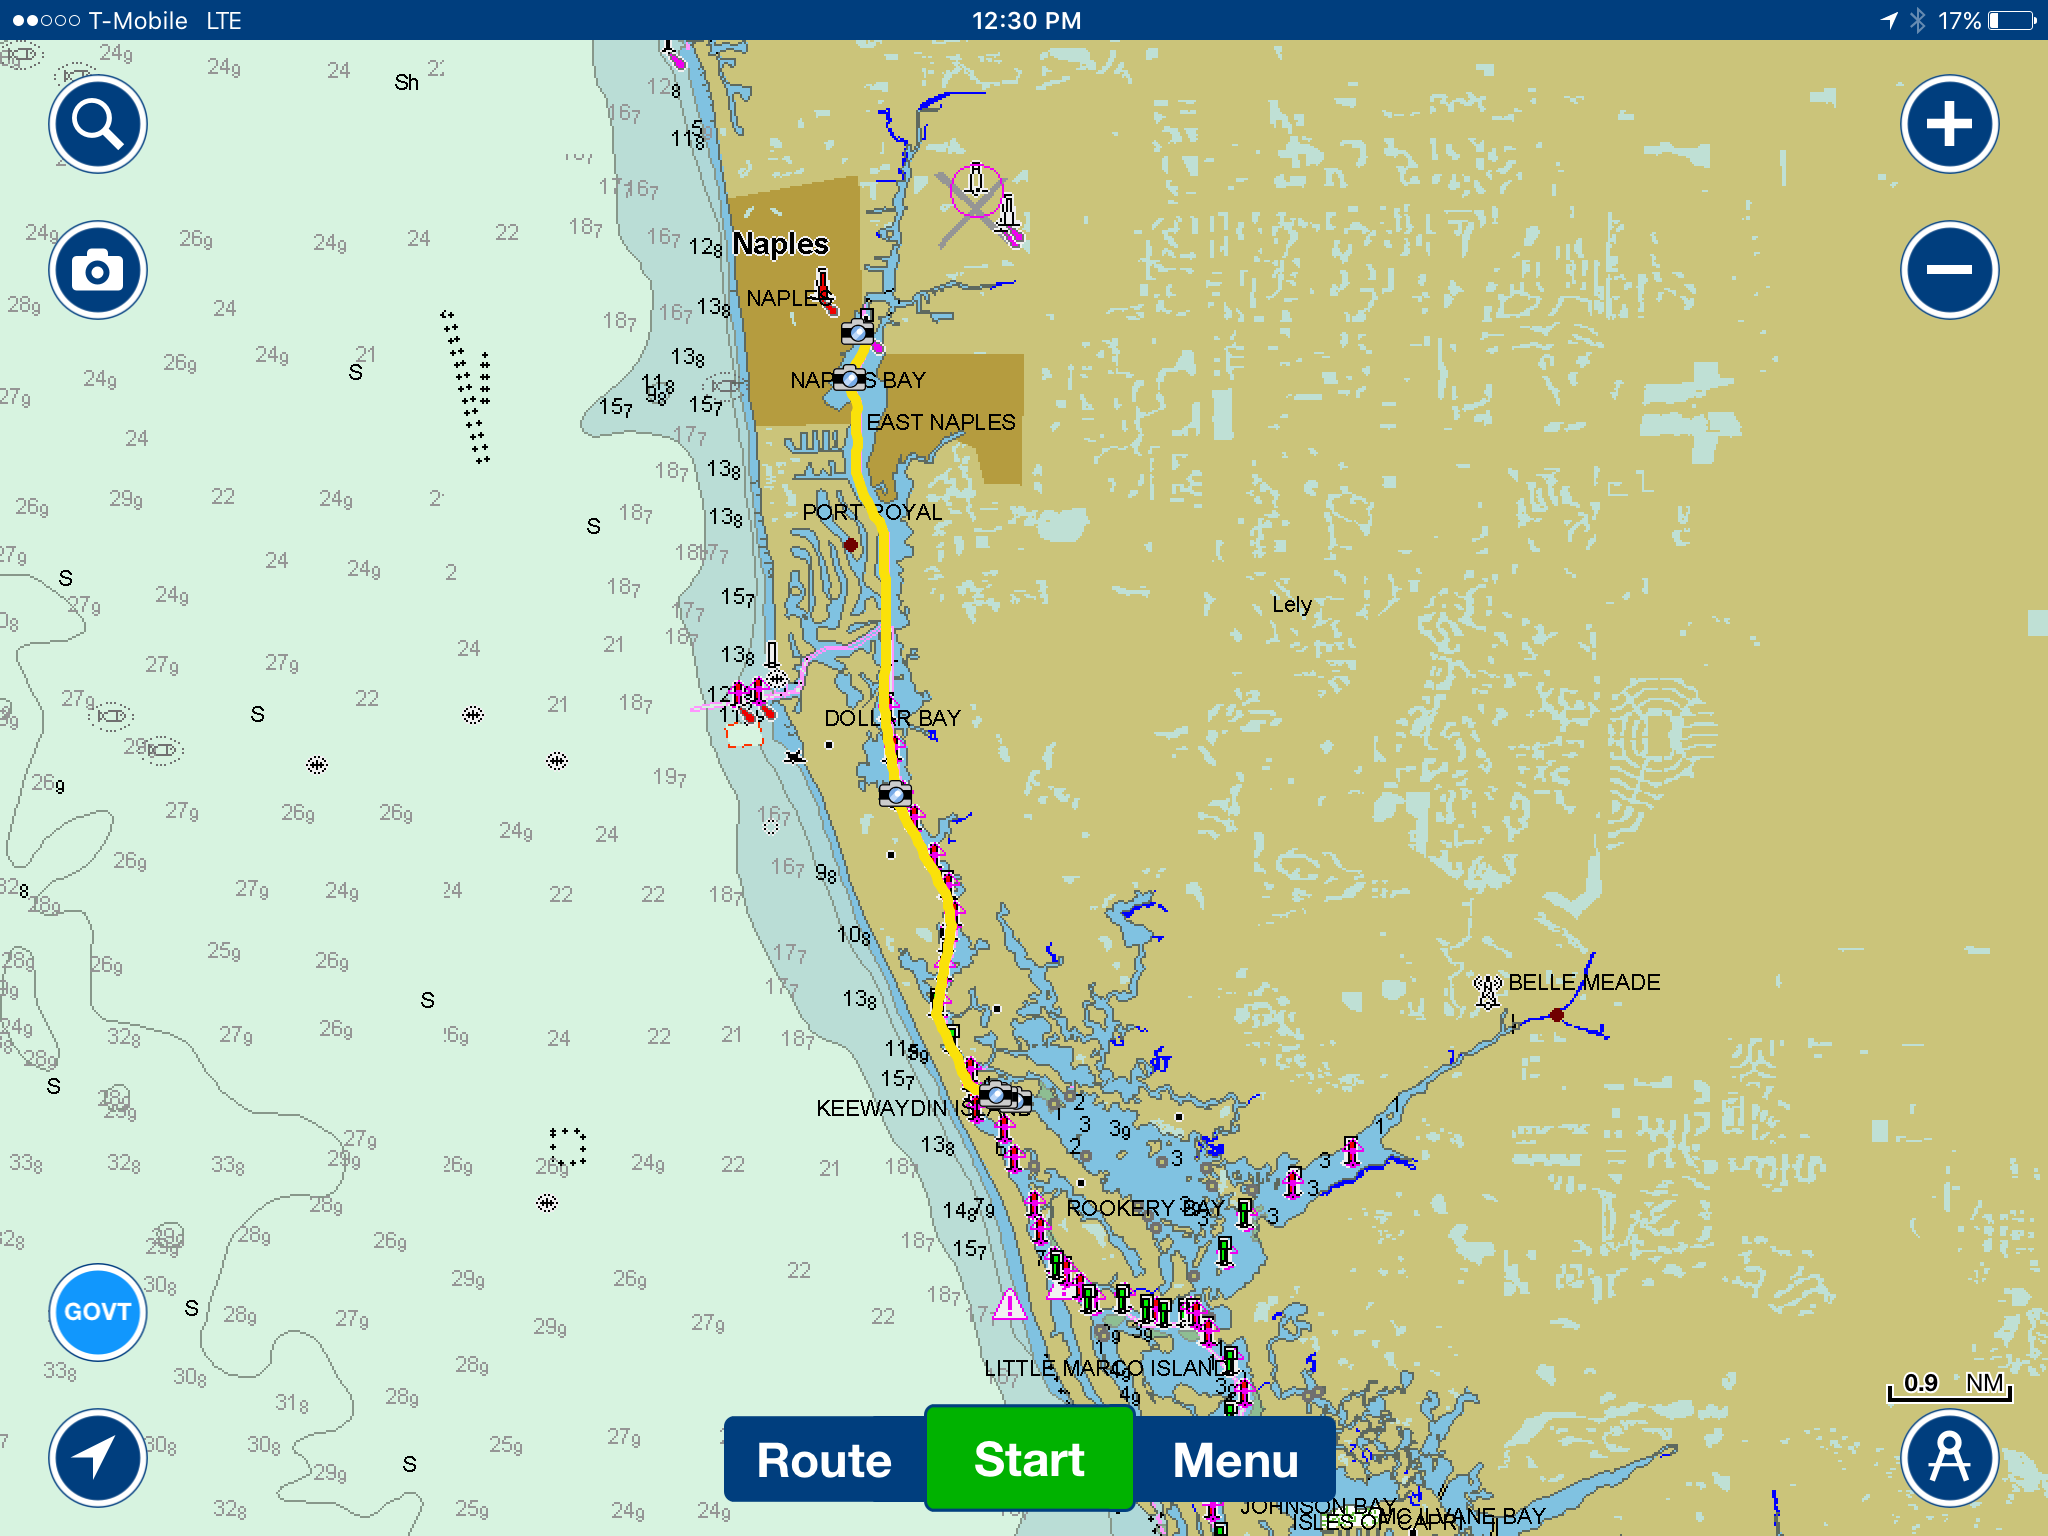
Task: Open the Menu tab
Action: coord(1235,1459)
